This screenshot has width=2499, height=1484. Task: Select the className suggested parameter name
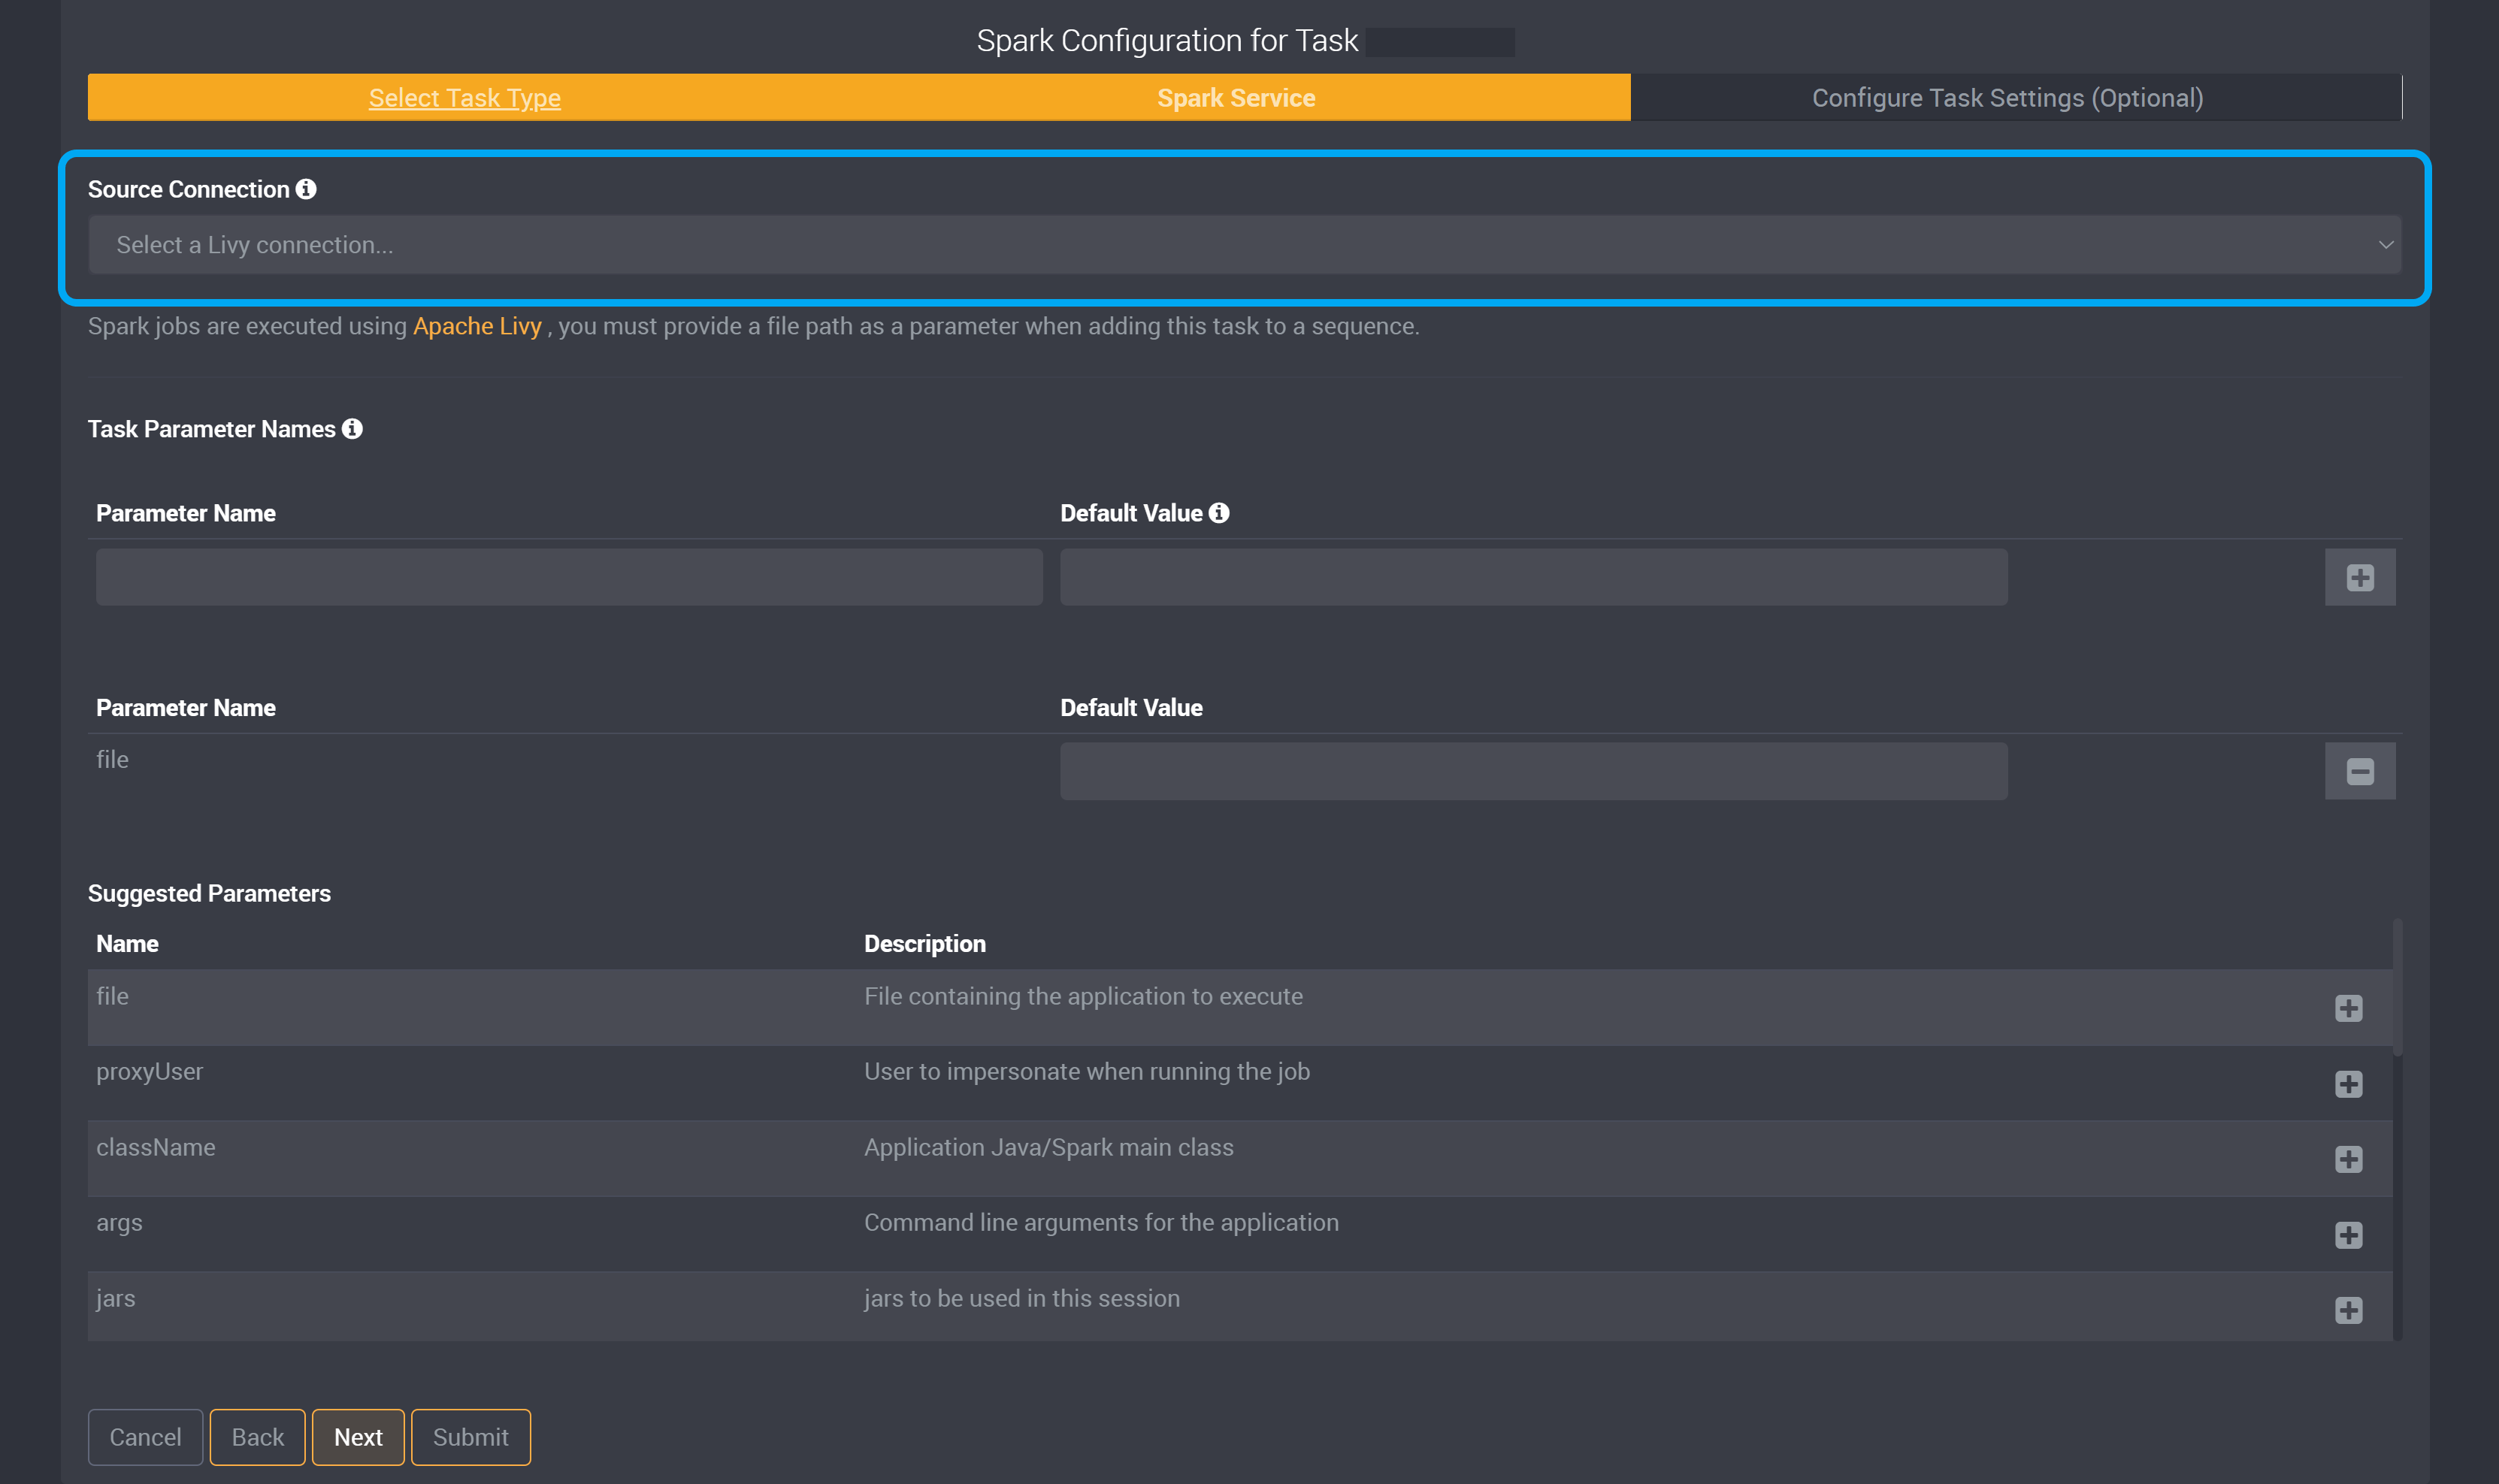(155, 1147)
